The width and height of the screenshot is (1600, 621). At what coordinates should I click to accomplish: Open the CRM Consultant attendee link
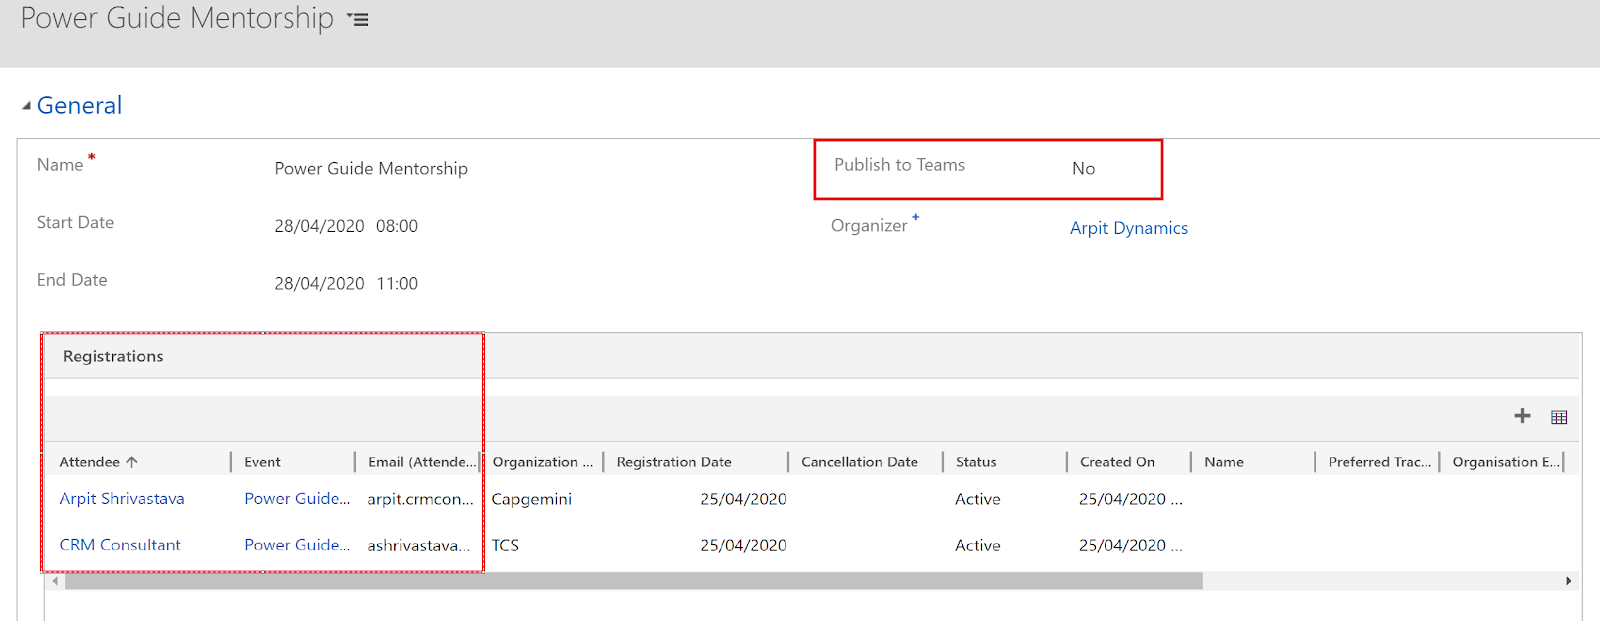[x=120, y=545]
